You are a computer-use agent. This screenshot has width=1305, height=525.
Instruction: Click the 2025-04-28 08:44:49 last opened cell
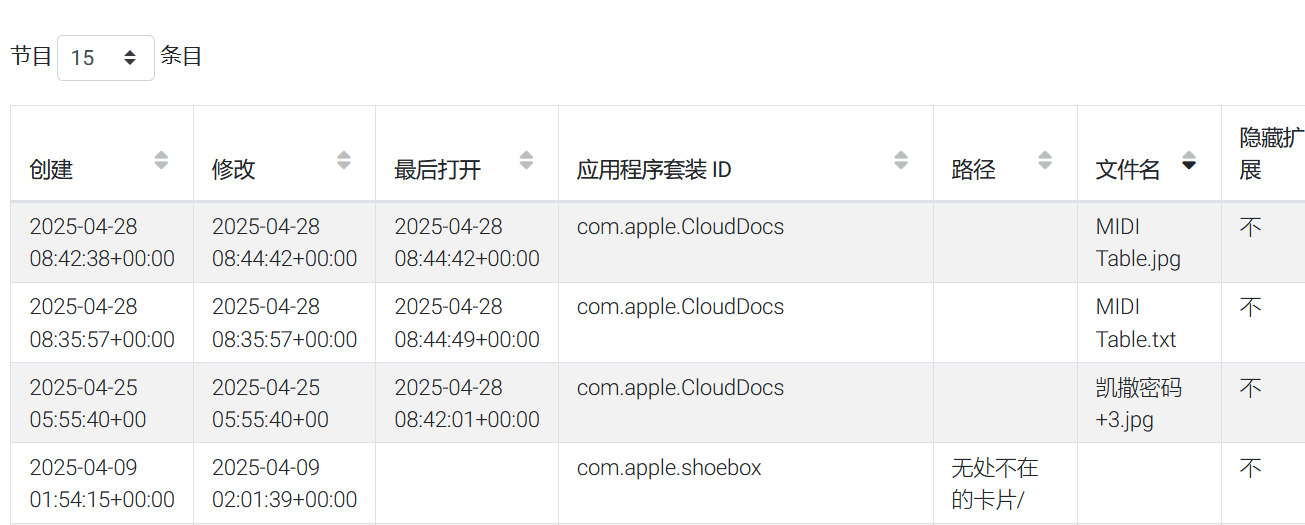(467, 323)
